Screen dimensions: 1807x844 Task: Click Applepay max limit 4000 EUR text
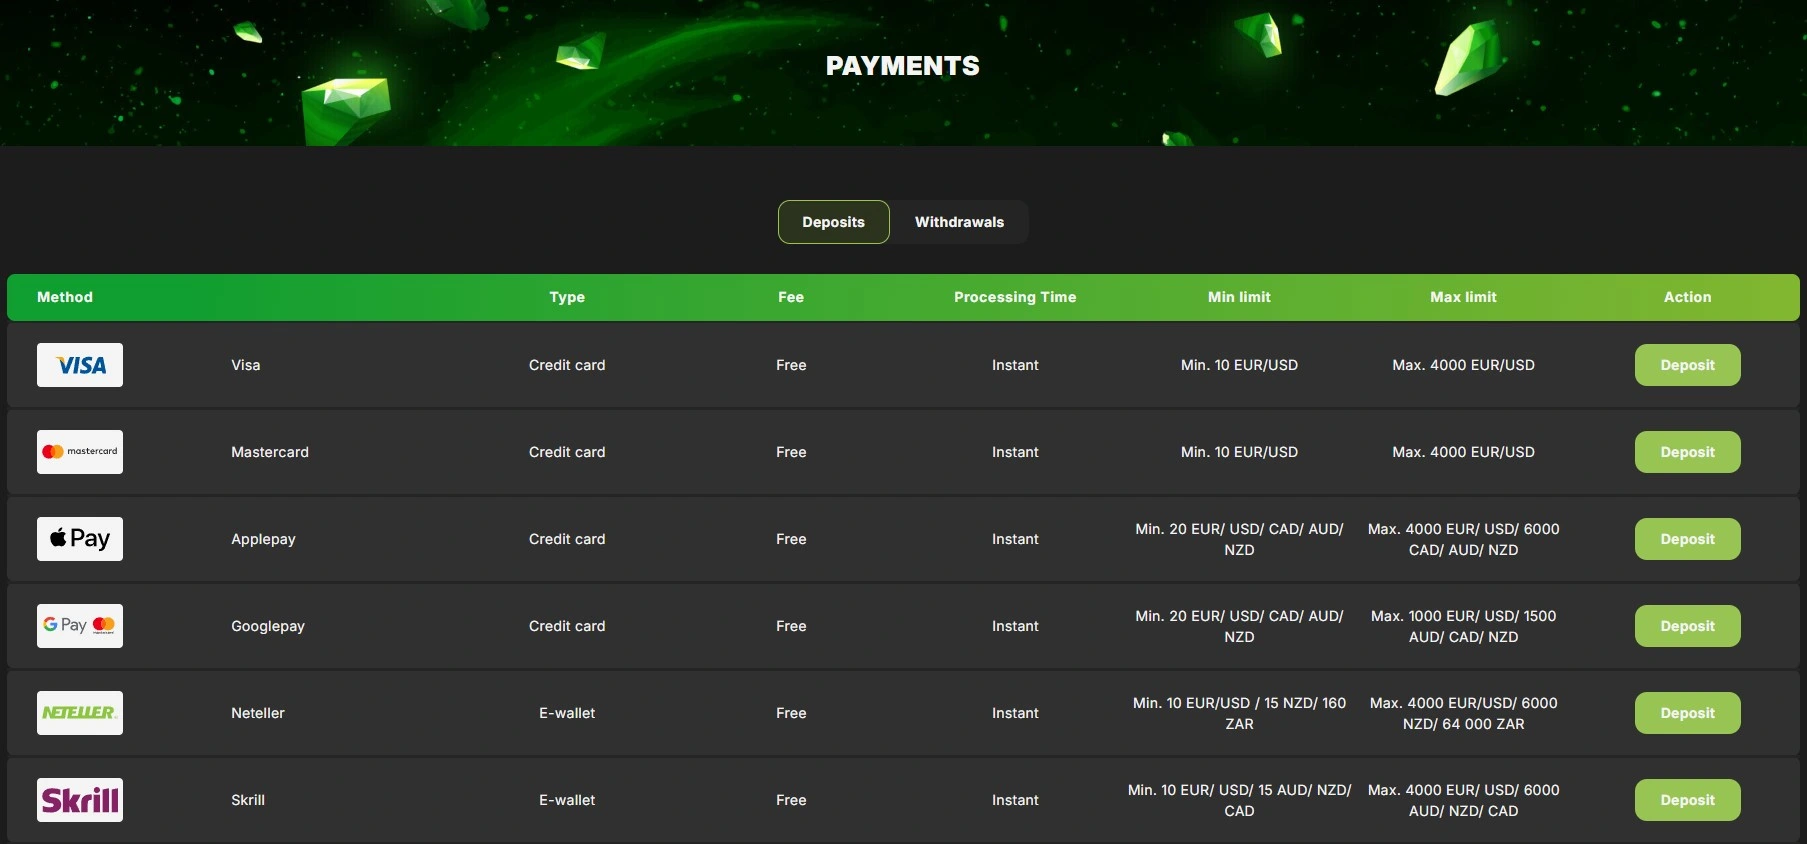tap(1463, 539)
